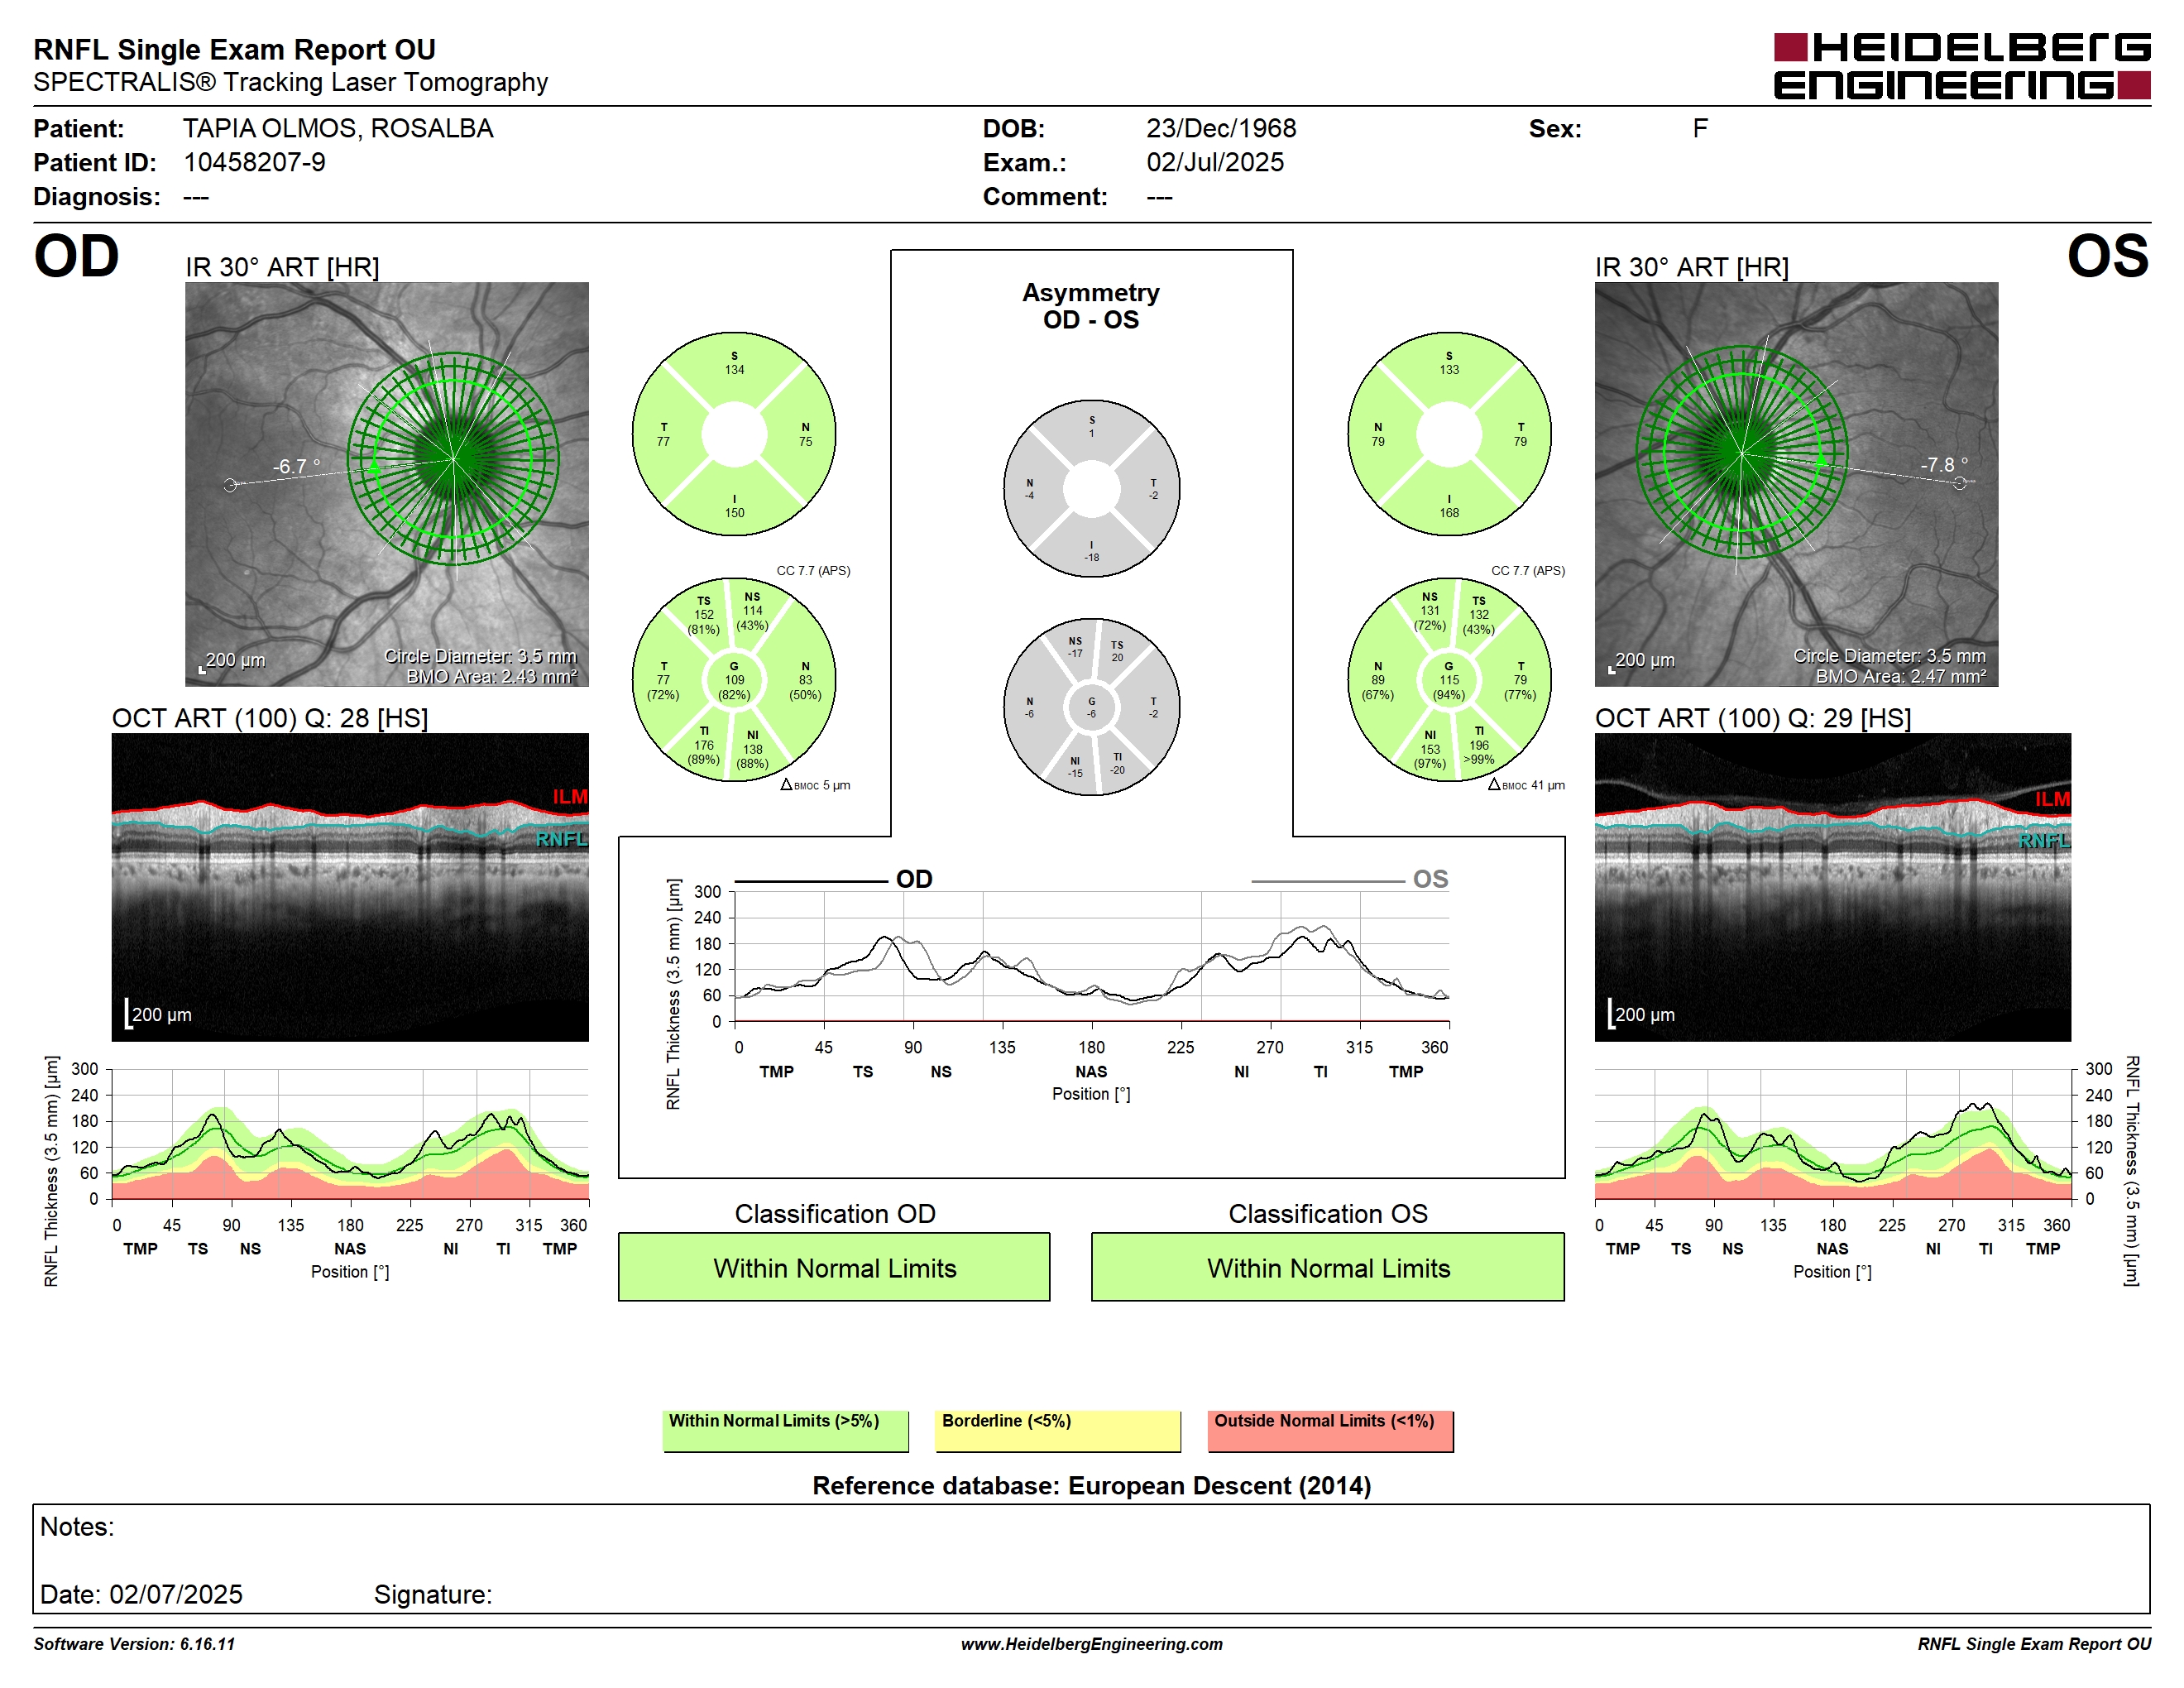Click the DOB value 23/Dec/1968

point(1221,129)
